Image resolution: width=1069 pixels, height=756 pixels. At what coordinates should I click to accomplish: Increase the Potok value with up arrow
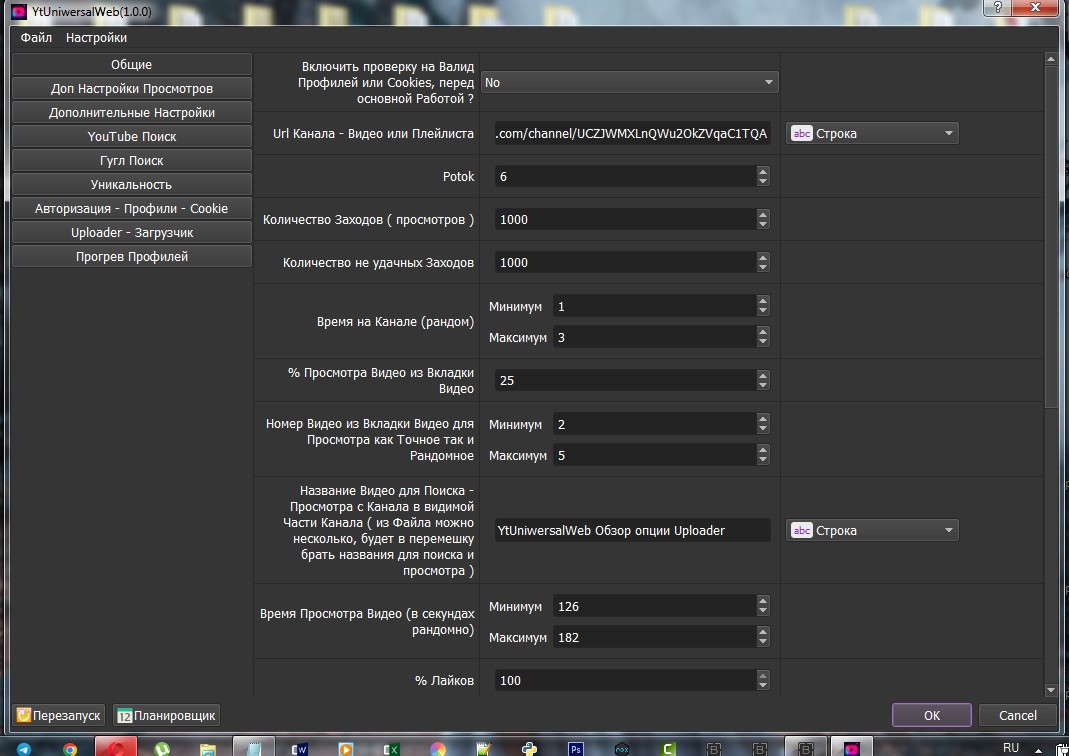click(763, 171)
